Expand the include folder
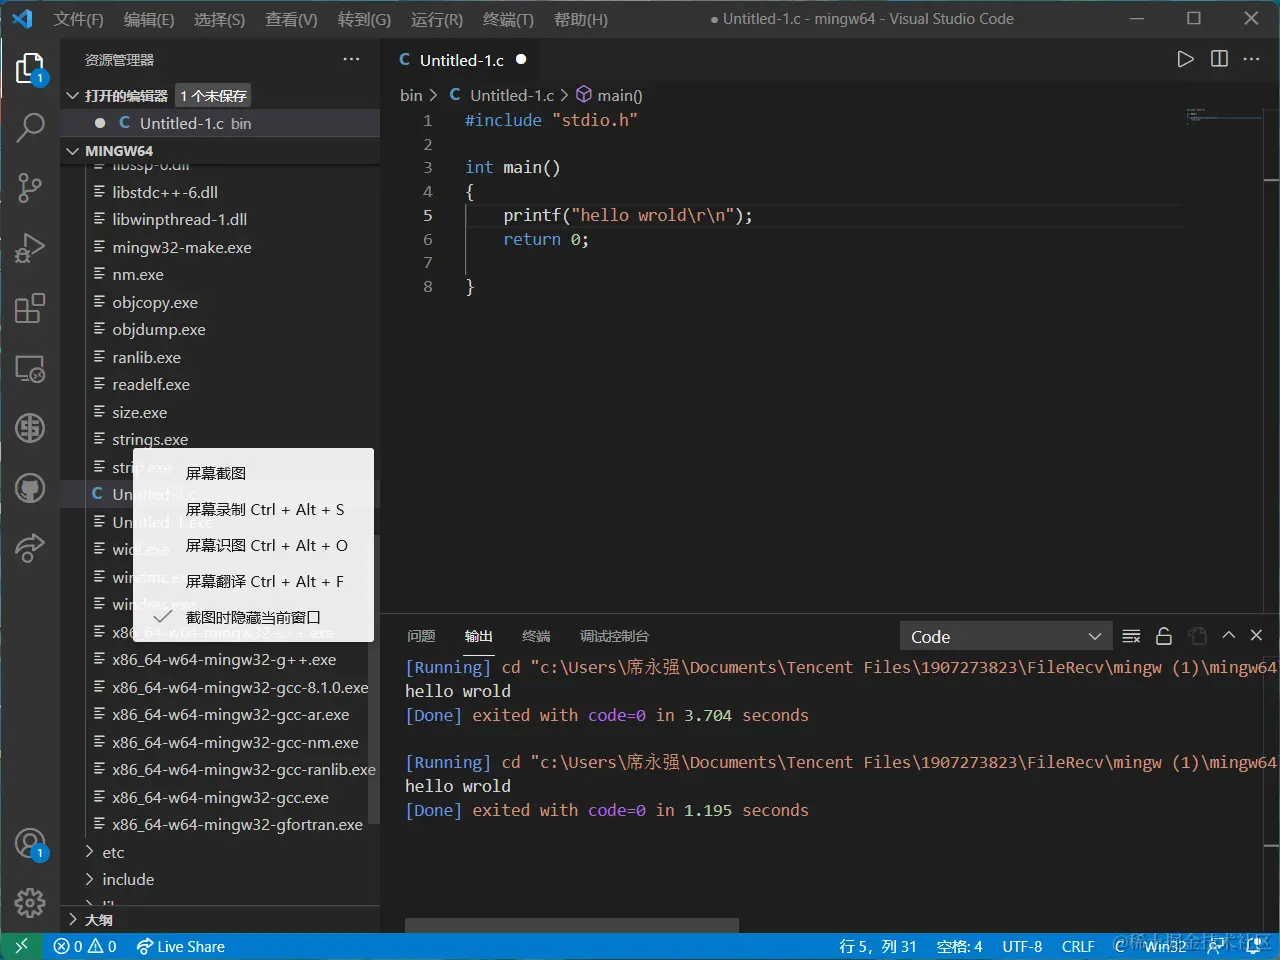 128,880
